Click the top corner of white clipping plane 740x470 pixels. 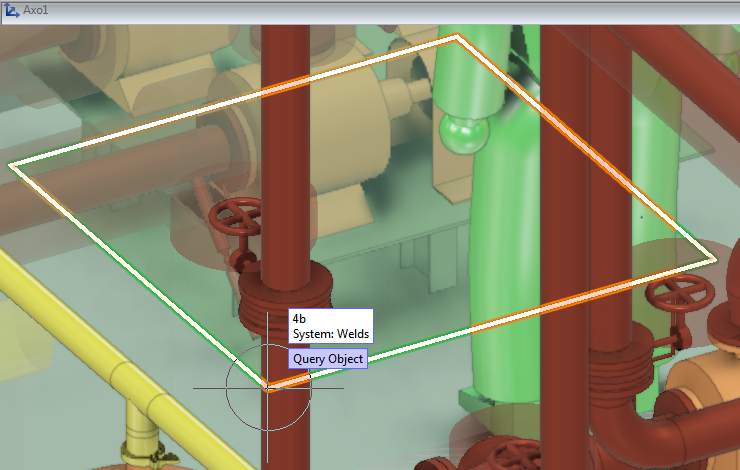458,37
